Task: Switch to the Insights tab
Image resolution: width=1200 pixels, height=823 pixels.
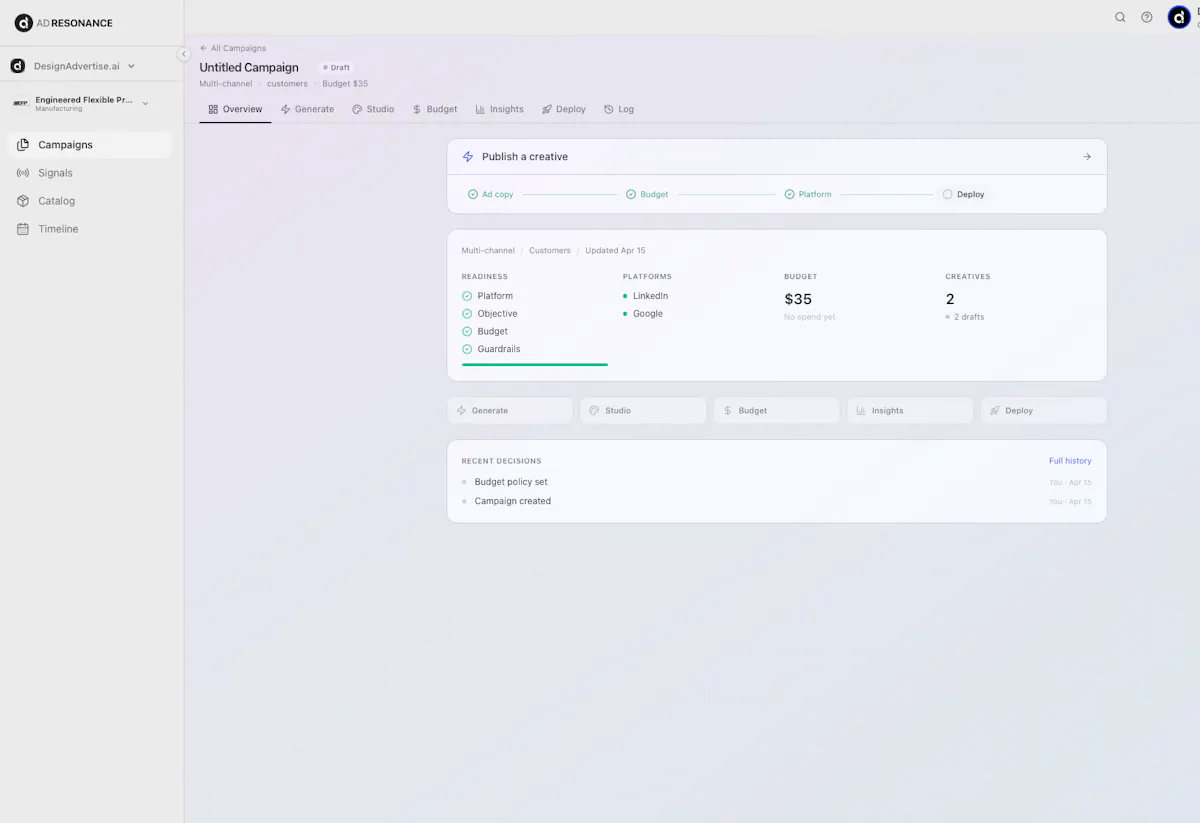Action: point(499,109)
